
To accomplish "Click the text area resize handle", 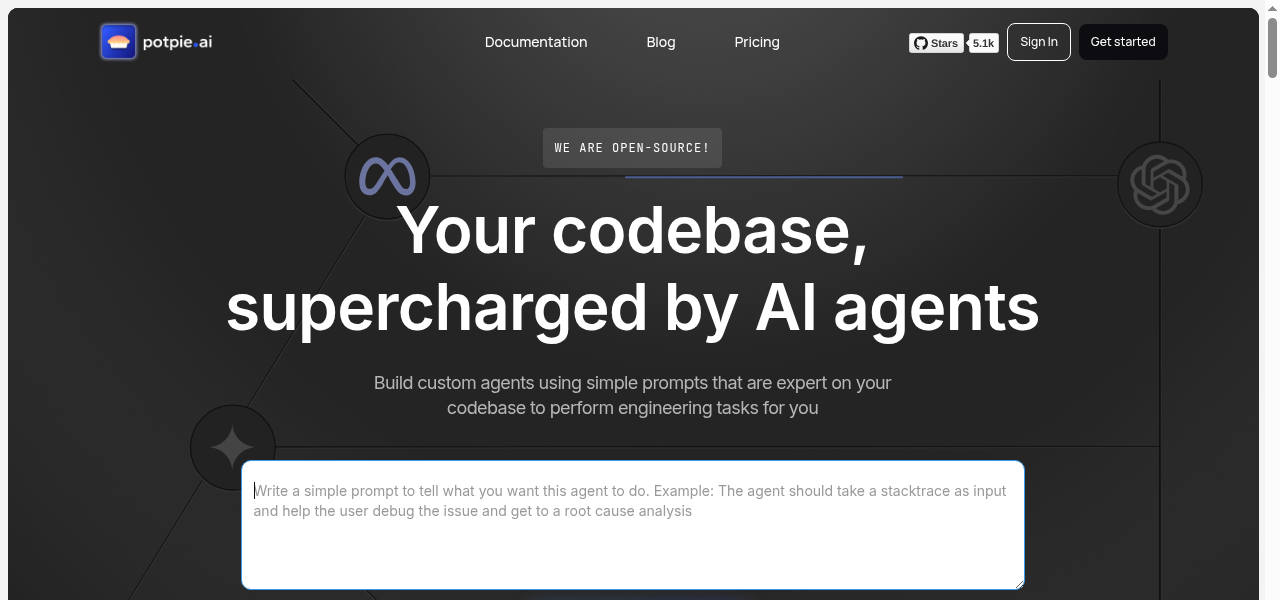I will (1018, 583).
